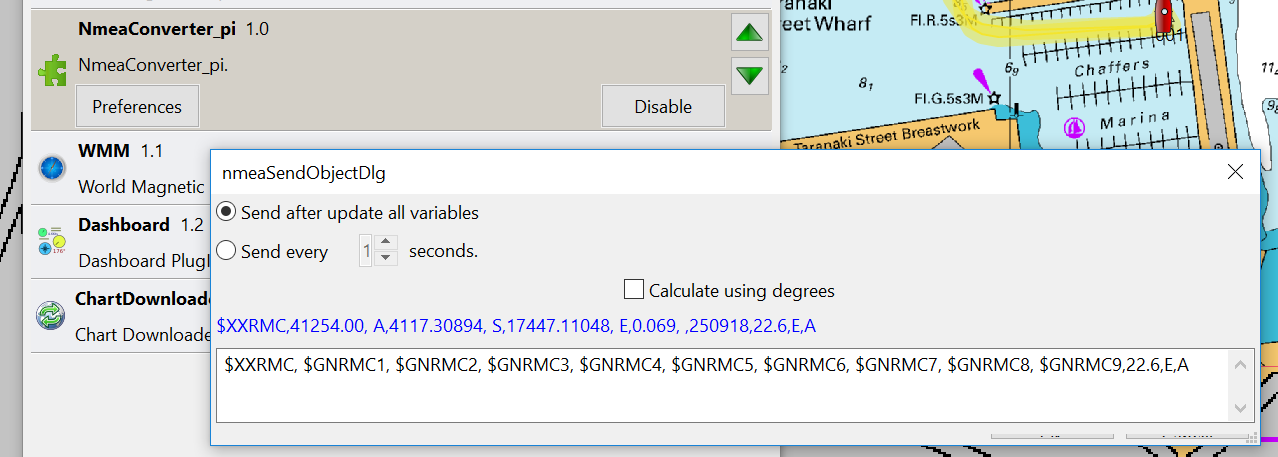Screen dimensions: 1278x457
Task: Click the Dashboard plugin gauge icon
Action: tap(52, 241)
